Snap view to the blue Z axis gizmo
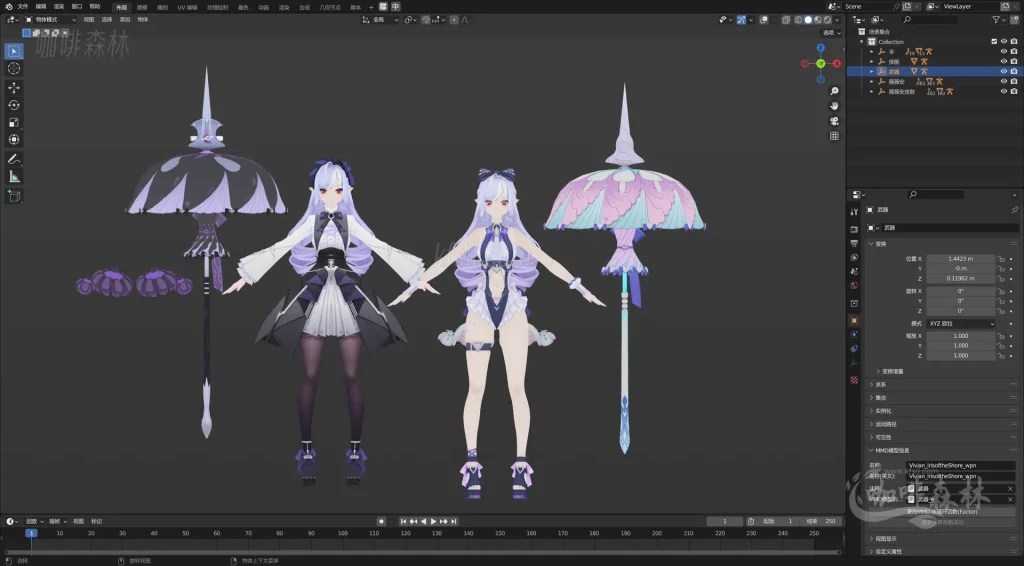The height and width of the screenshot is (566, 1024). [x=821, y=48]
